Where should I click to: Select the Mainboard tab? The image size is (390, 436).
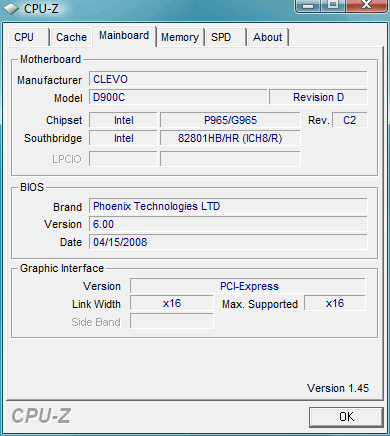click(x=124, y=36)
